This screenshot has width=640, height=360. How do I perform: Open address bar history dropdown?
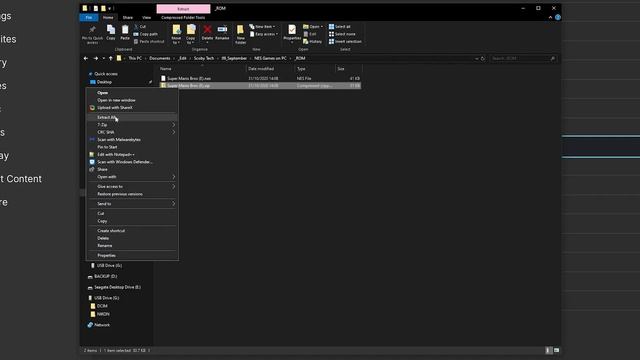click(476, 58)
